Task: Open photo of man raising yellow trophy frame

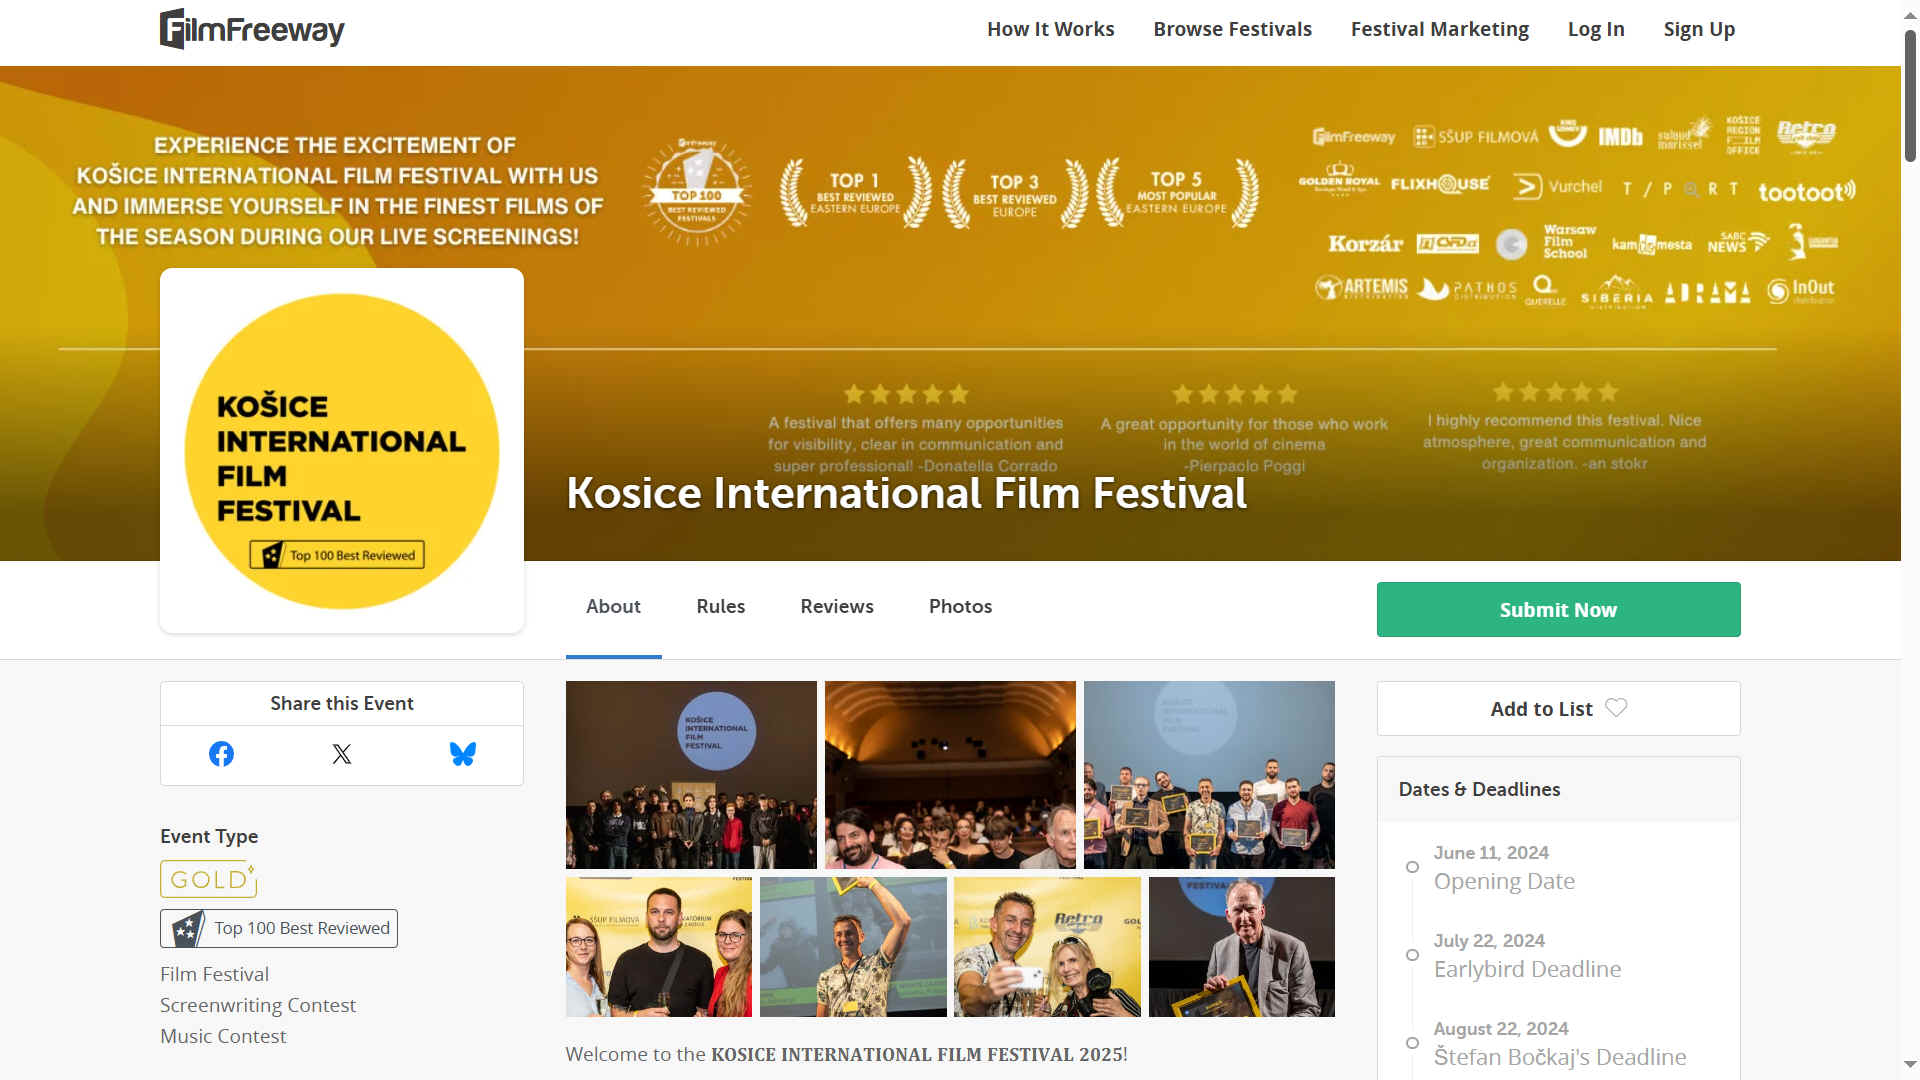Action: point(853,947)
